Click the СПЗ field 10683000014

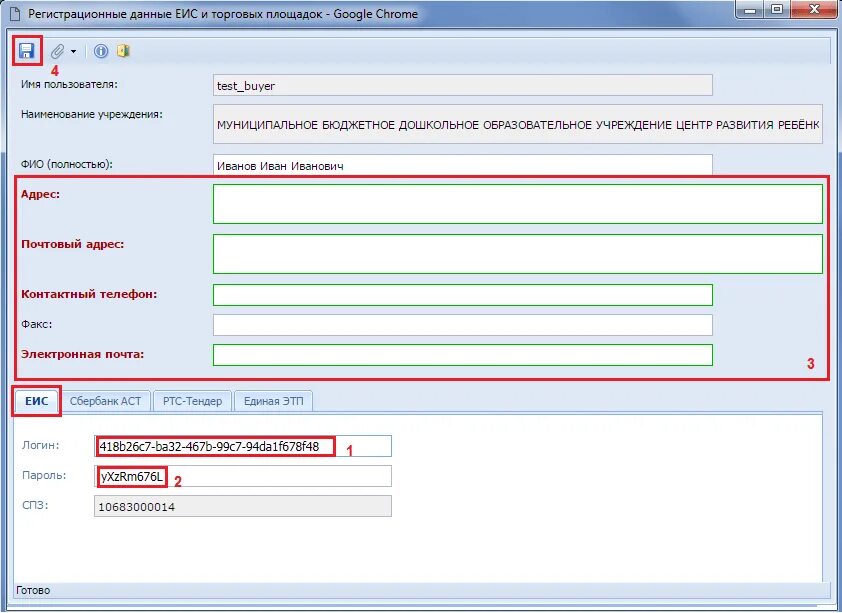[x=243, y=506]
